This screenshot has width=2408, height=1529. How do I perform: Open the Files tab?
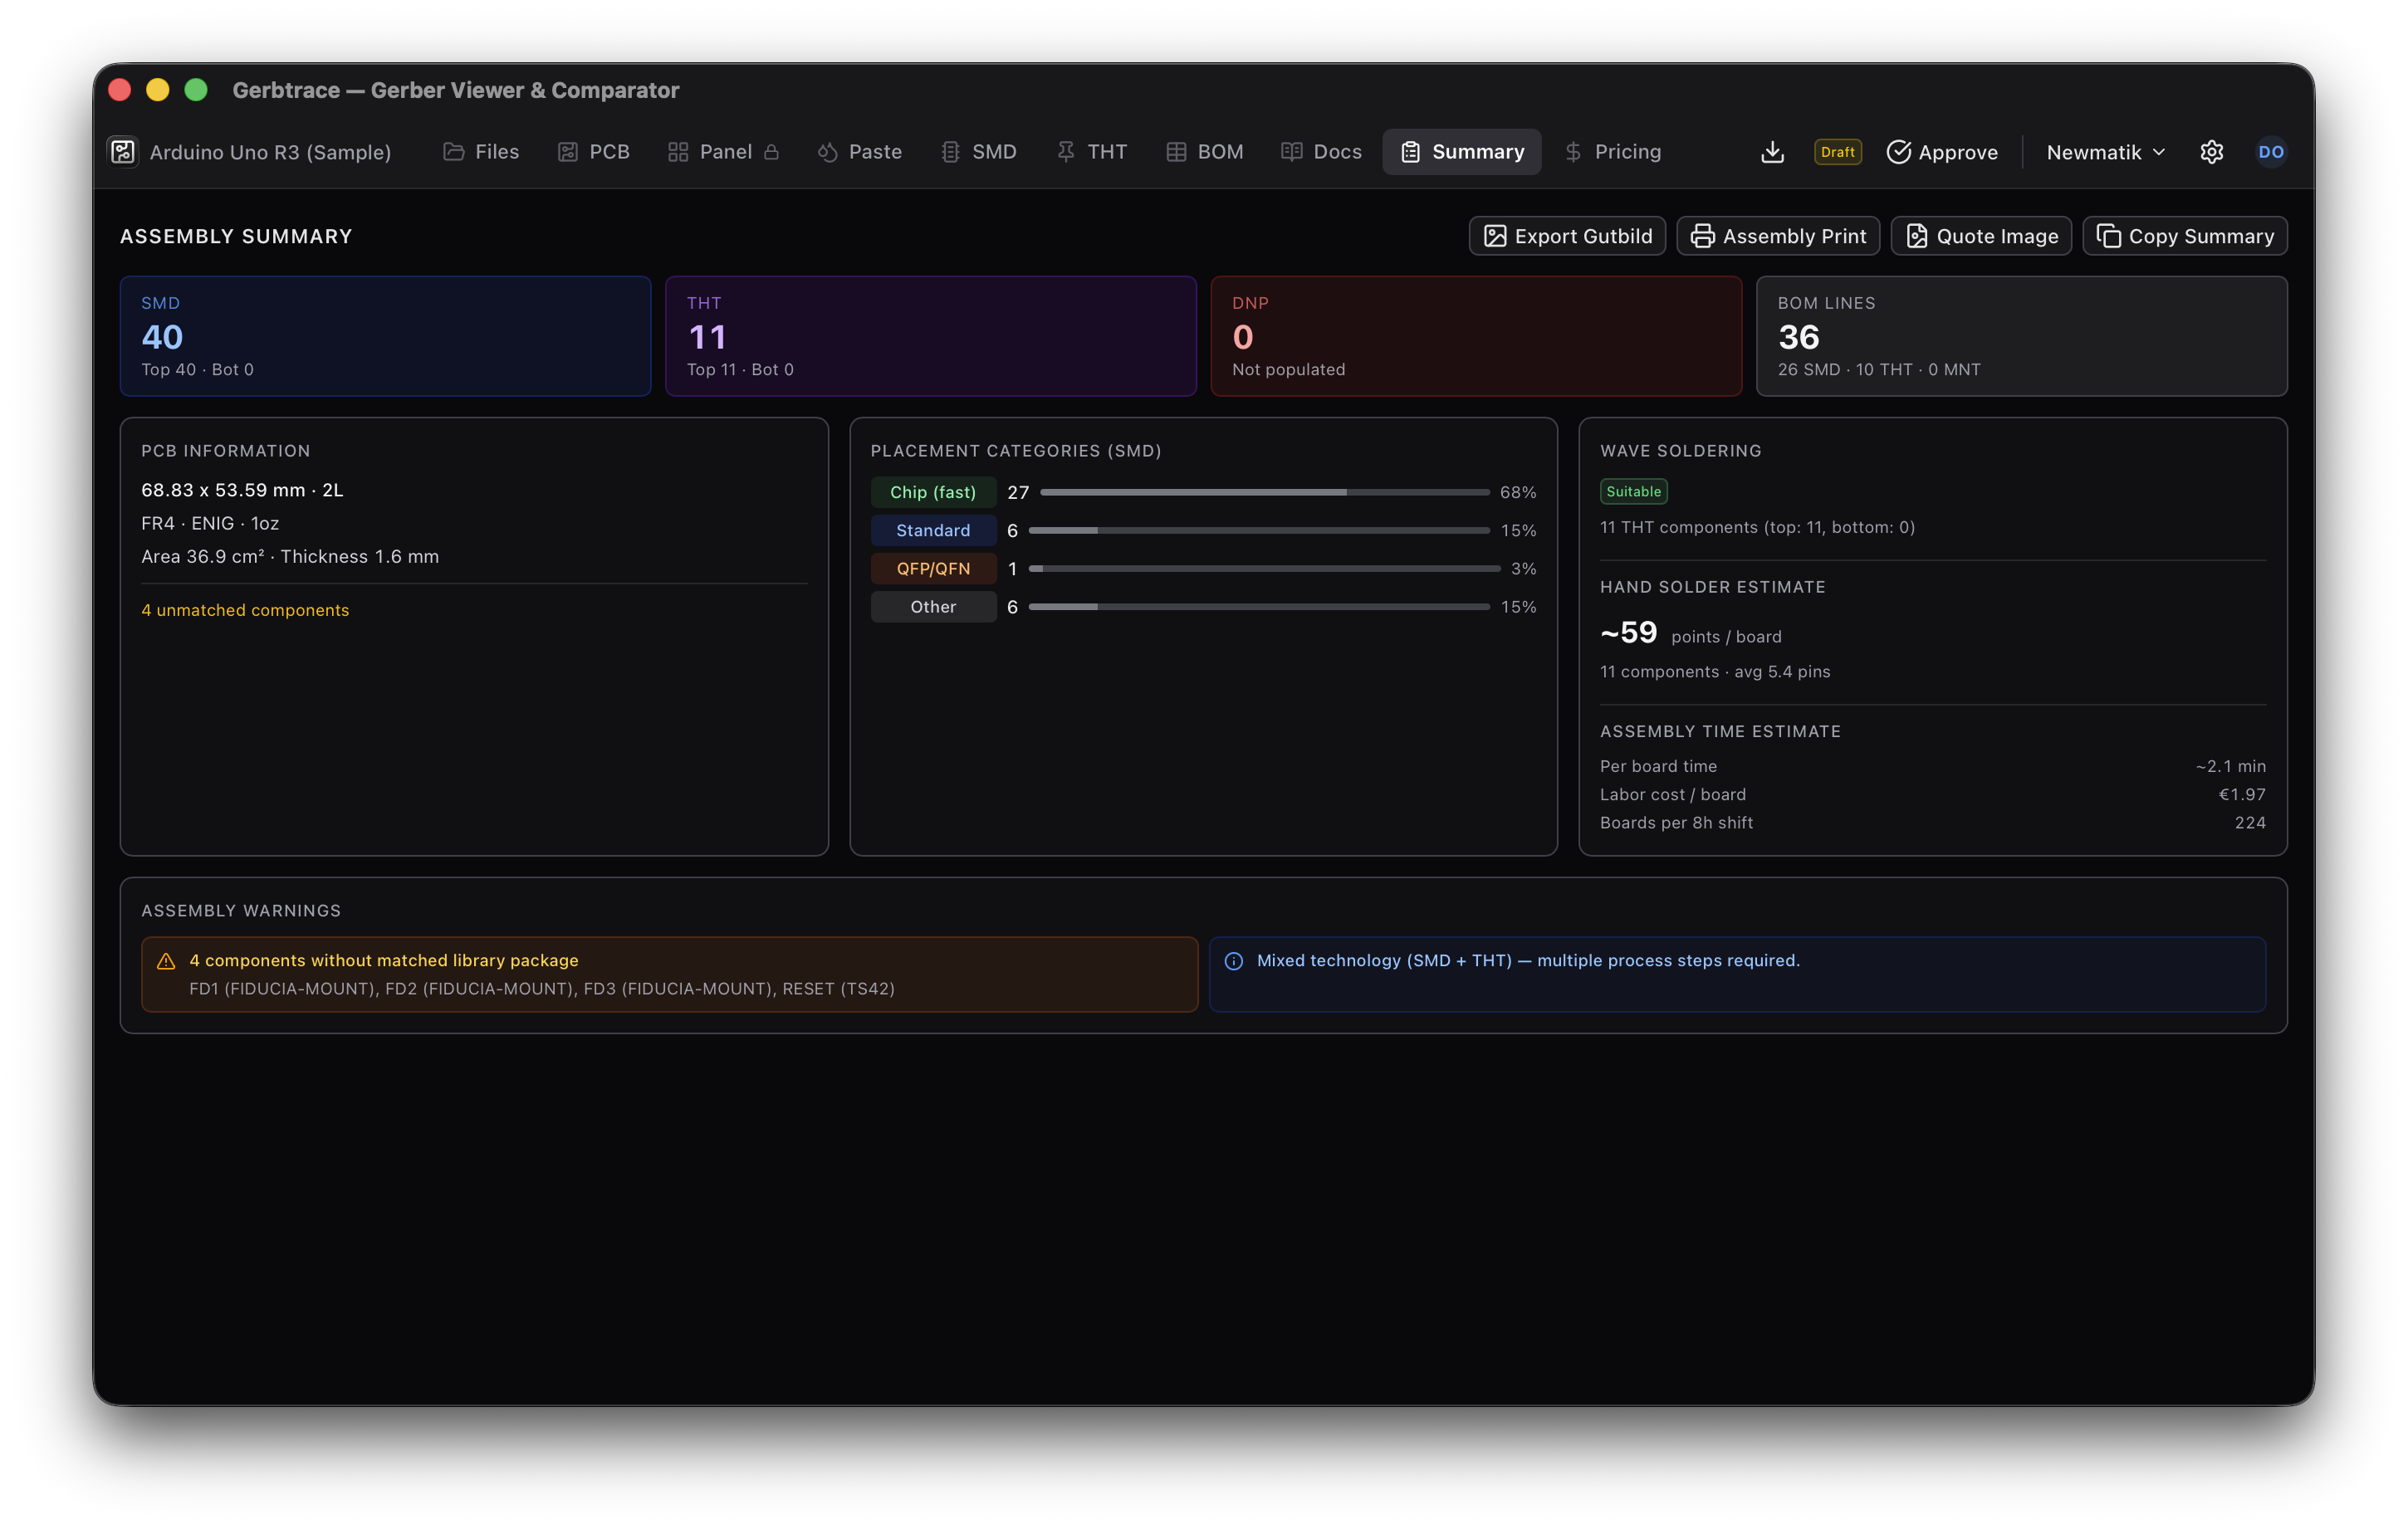coord(481,152)
